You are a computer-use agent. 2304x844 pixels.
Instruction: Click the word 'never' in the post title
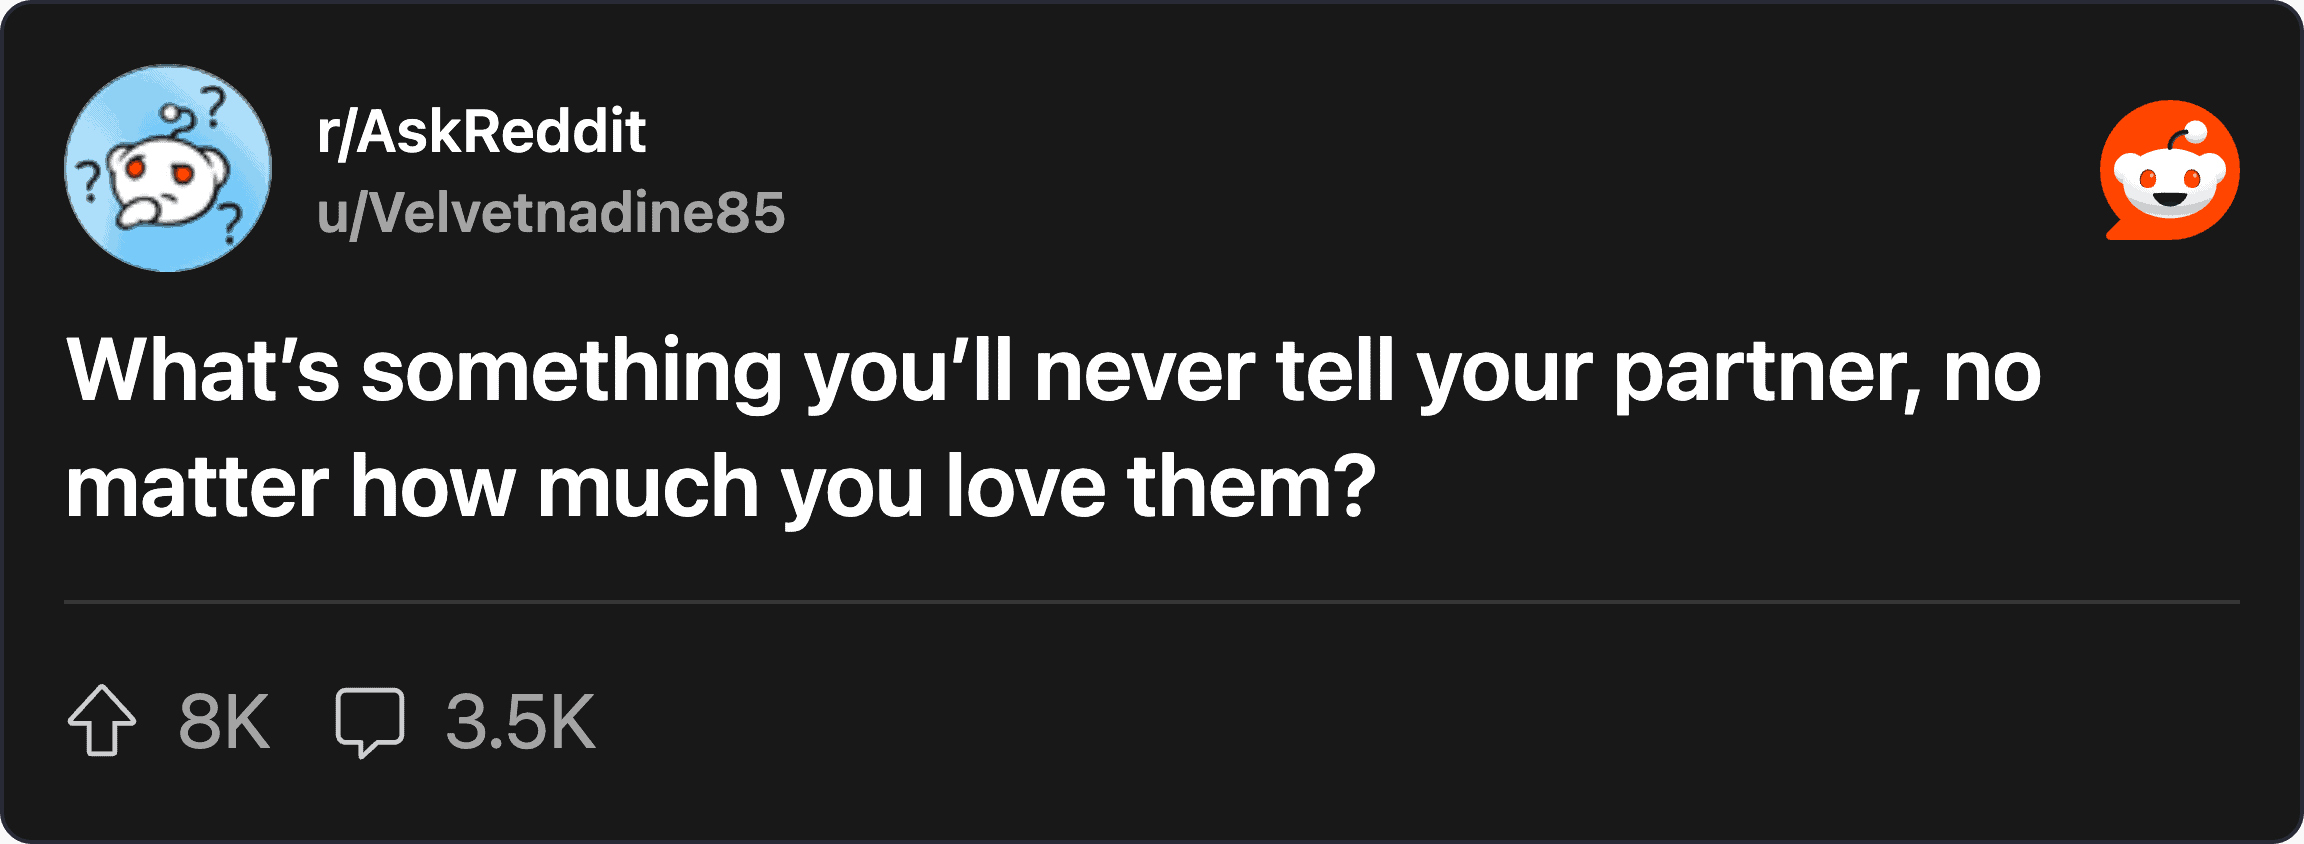(x=1143, y=372)
